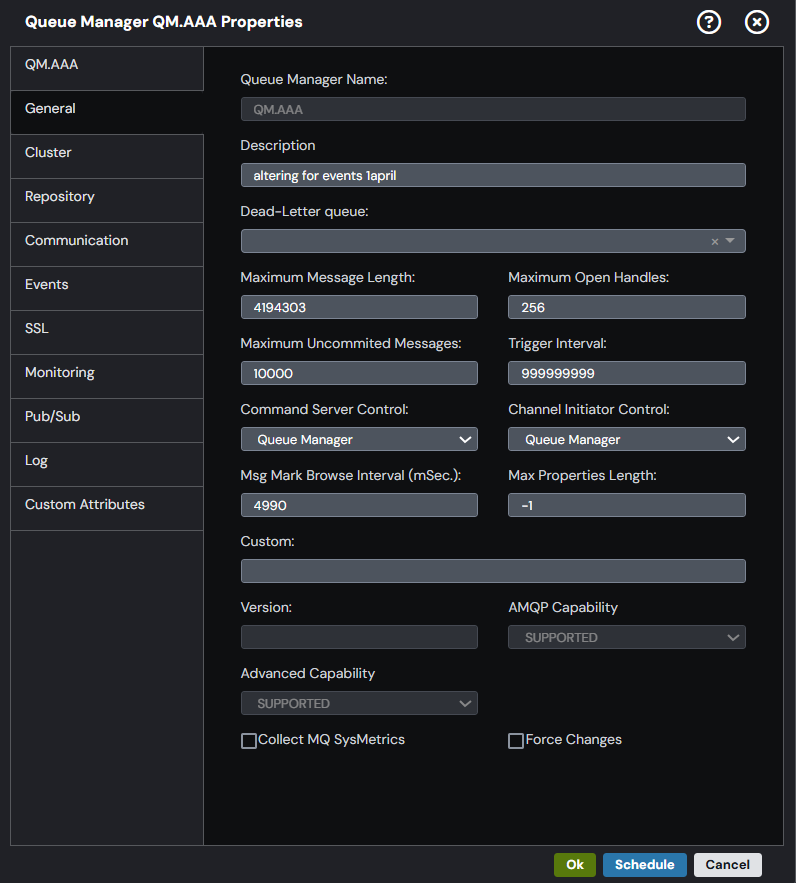Enable Collect MQ SysMetrics checkbox
The width and height of the screenshot is (796, 883).
pos(249,741)
